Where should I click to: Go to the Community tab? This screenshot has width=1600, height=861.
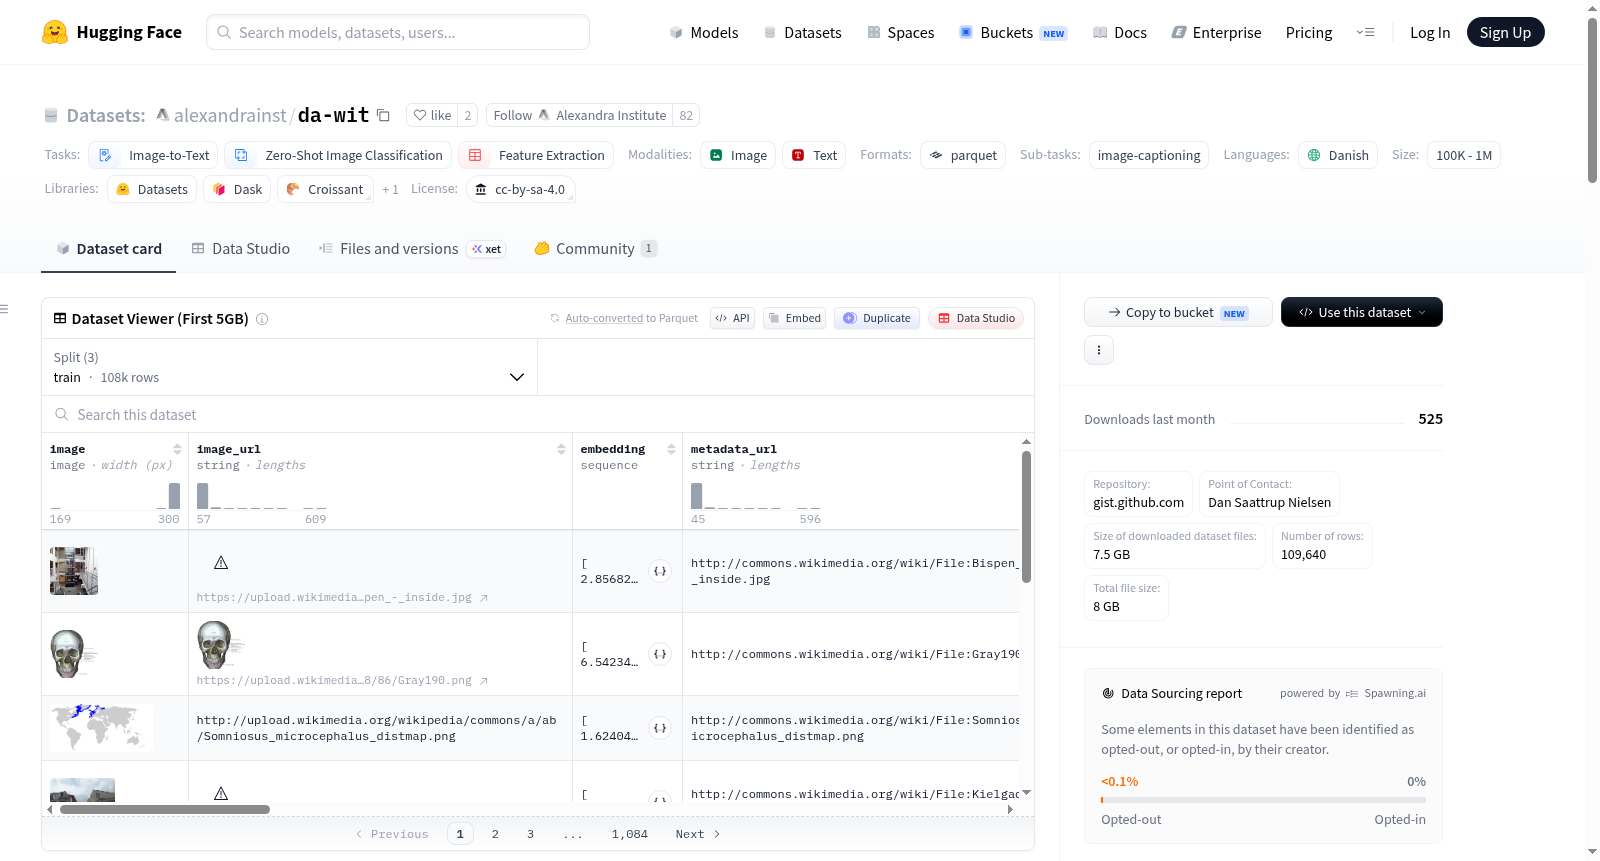point(596,249)
